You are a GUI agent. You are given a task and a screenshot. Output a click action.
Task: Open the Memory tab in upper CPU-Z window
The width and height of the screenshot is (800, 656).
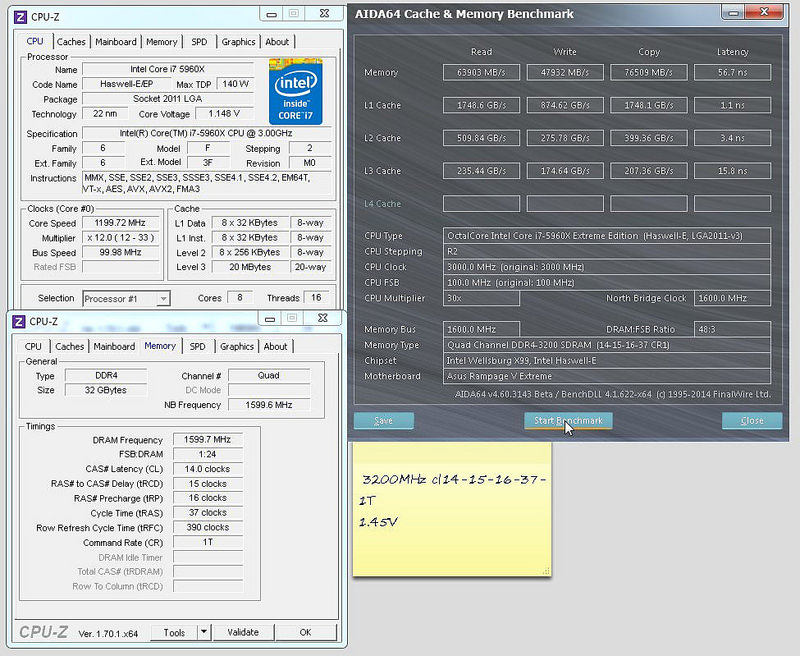pos(161,42)
